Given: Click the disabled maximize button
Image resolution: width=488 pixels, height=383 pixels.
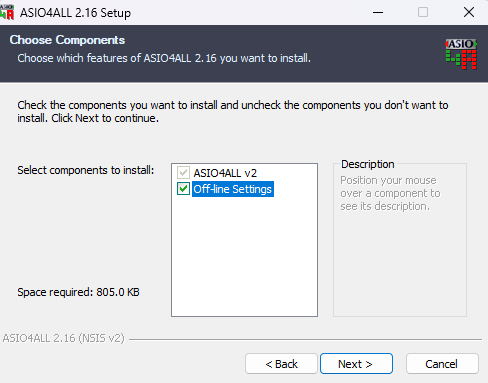Looking at the screenshot, I should tap(423, 12).
